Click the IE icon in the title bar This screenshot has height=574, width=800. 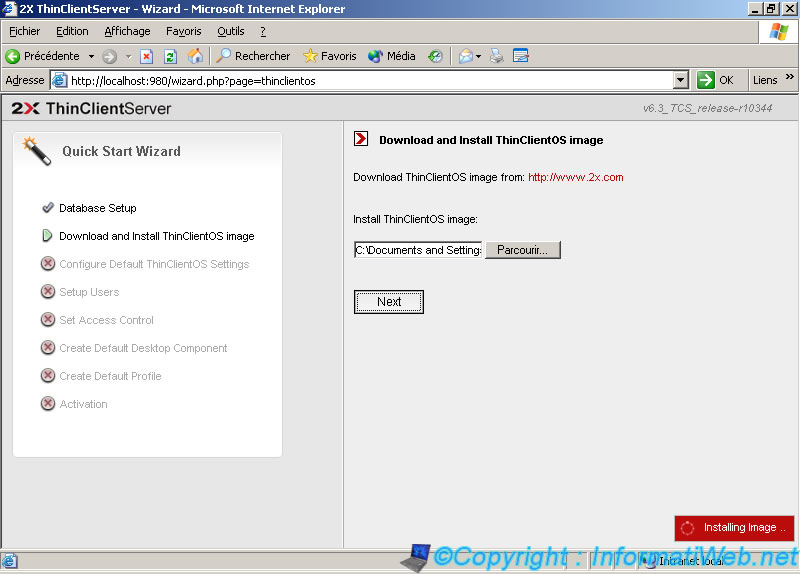pyautogui.click(x=9, y=8)
